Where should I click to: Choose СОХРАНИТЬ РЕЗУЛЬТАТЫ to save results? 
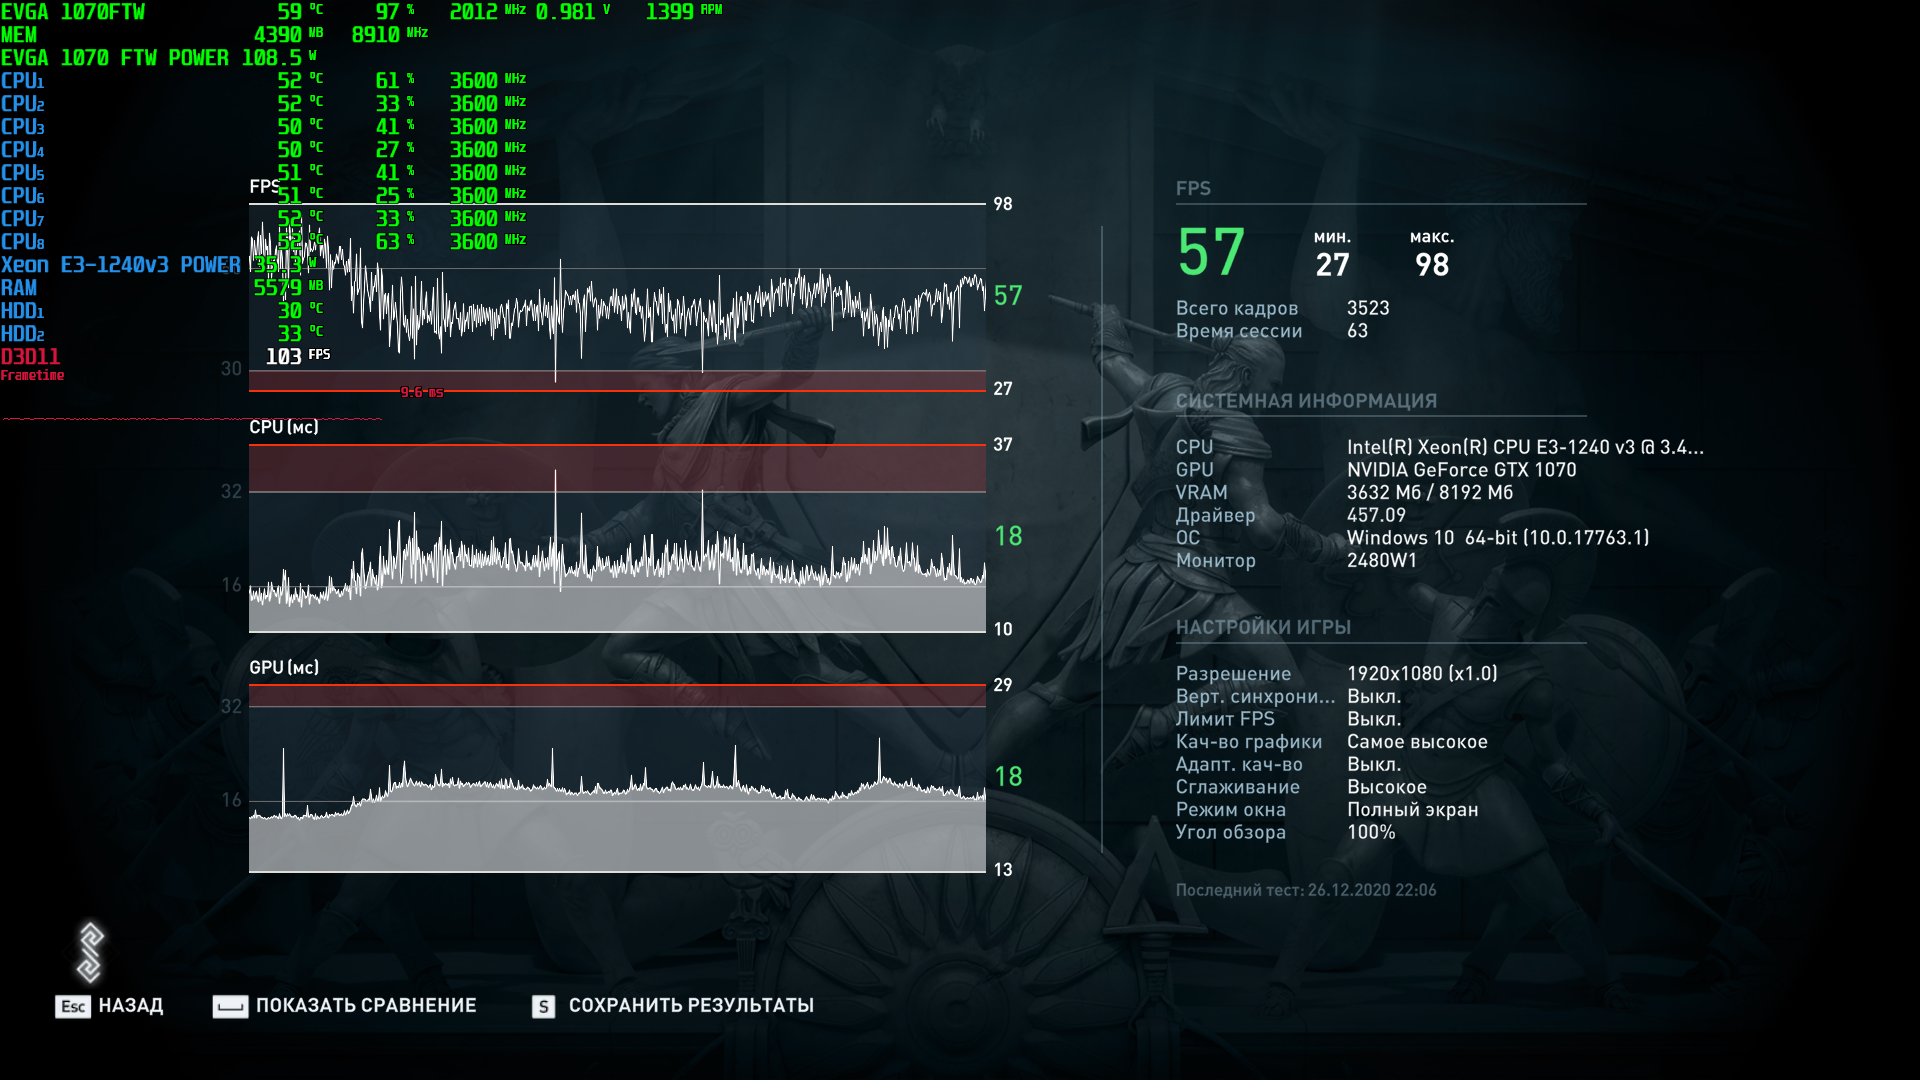coord(691,1006)
